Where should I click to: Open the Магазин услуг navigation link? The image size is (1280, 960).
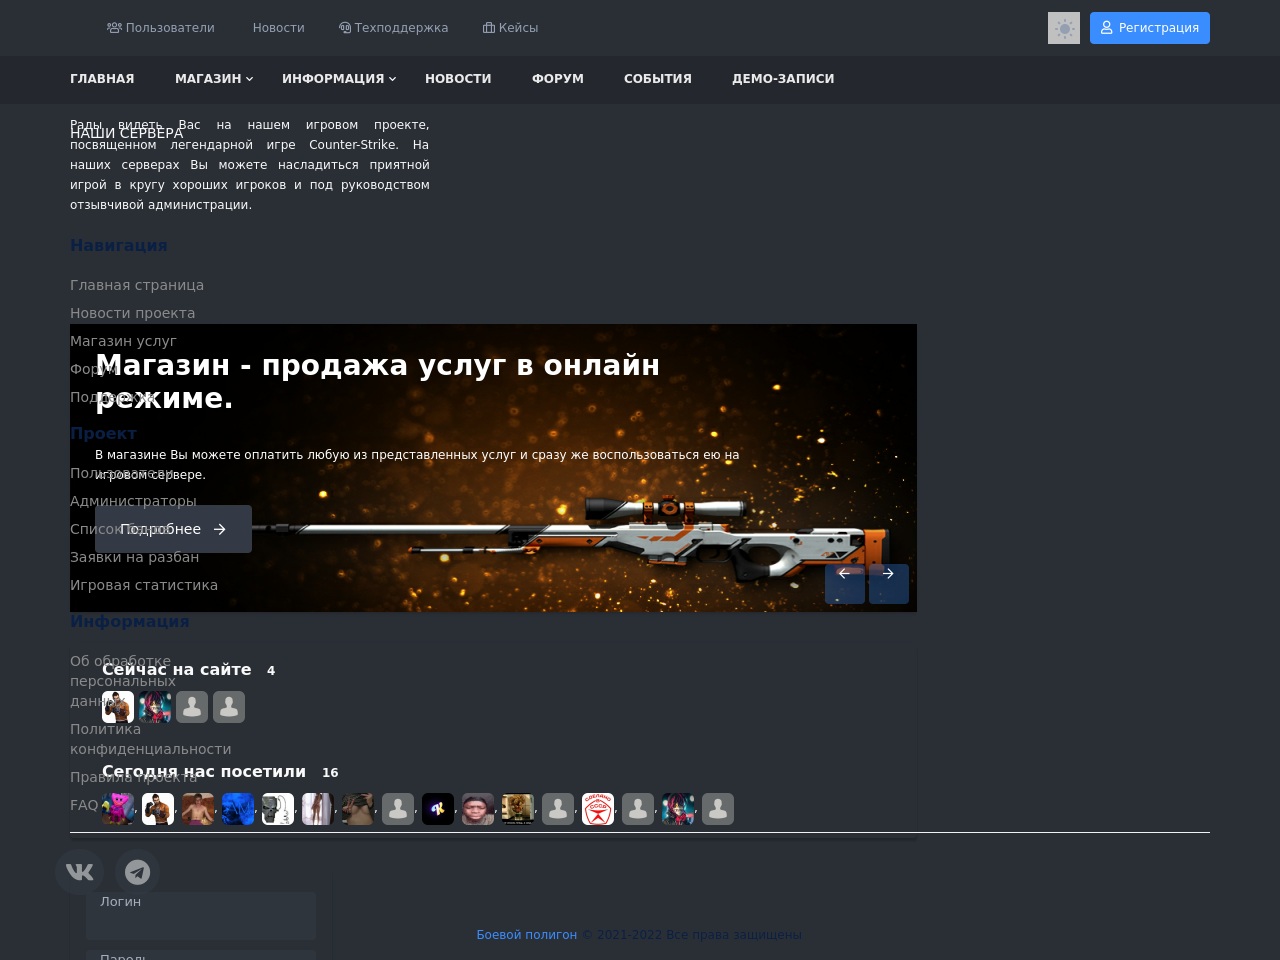[123, 341]
